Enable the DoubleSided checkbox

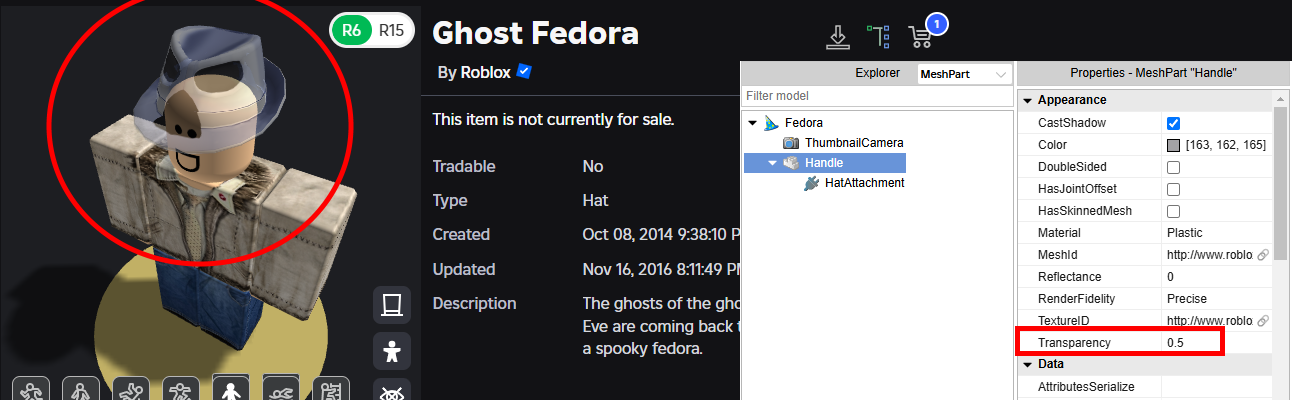pos(1174,167)
